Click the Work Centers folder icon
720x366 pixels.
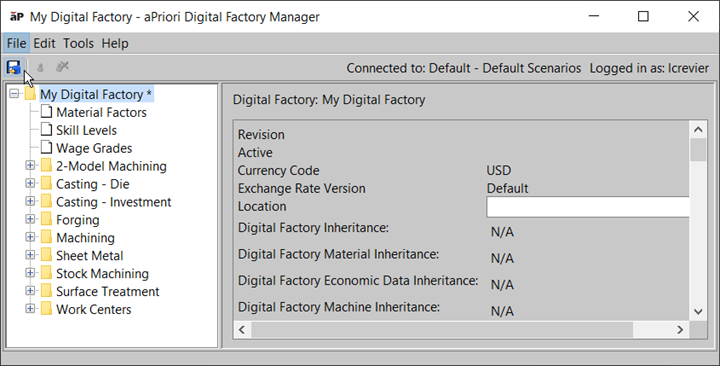click(x=46, y=309)
